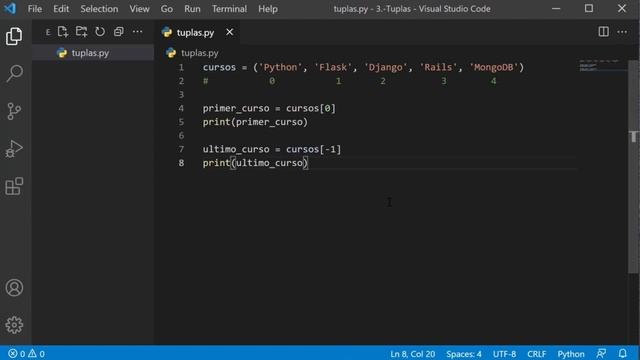The image size is (640, 360).
Task: Maximize the VS Code window
Action: point(589,9)
